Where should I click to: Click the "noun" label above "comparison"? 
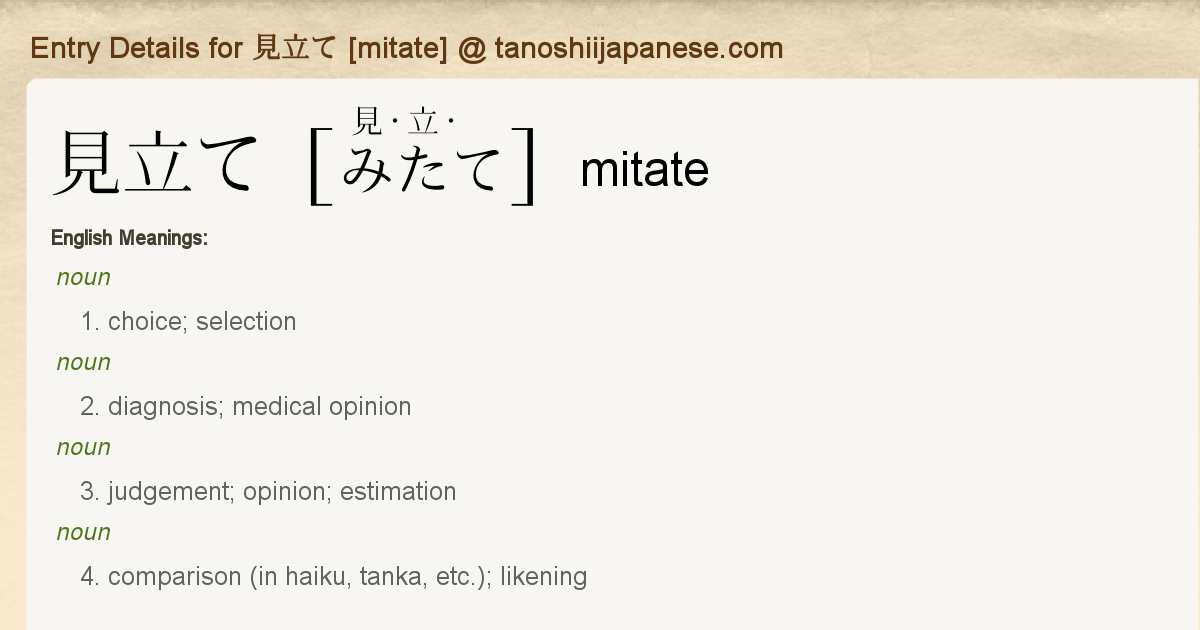[84, 532]
